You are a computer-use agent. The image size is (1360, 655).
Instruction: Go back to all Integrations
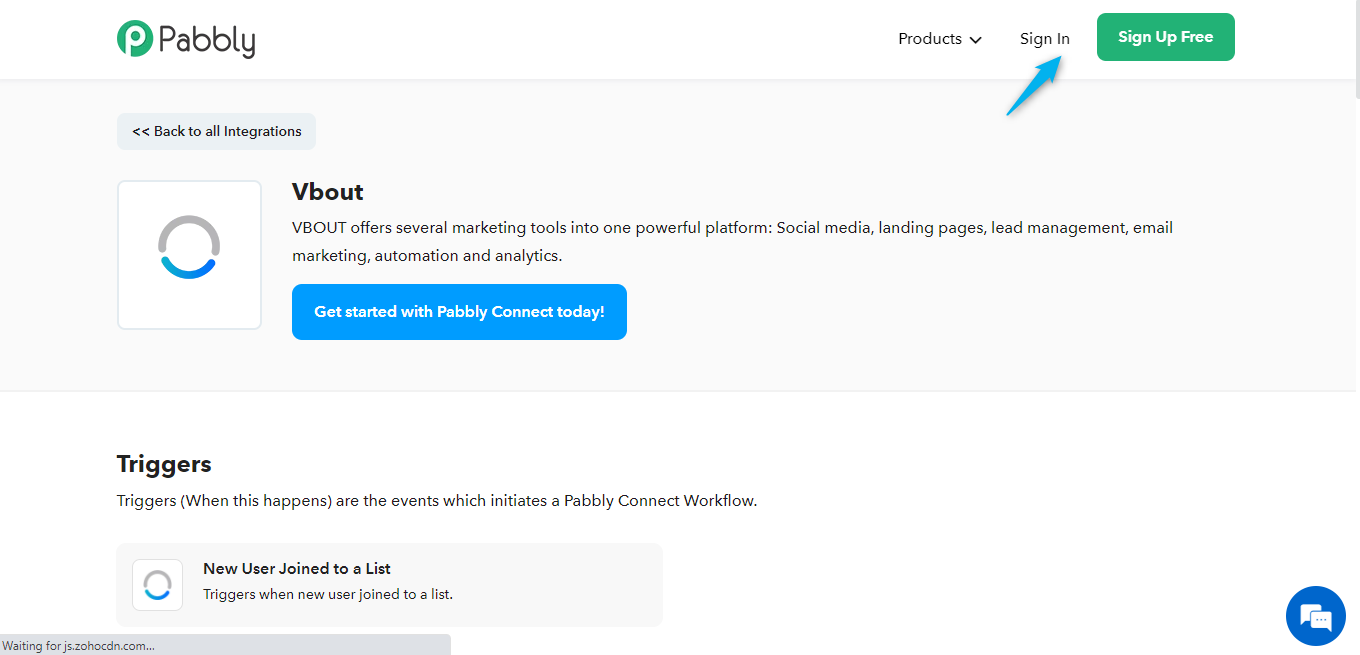(x=216, y=131)
